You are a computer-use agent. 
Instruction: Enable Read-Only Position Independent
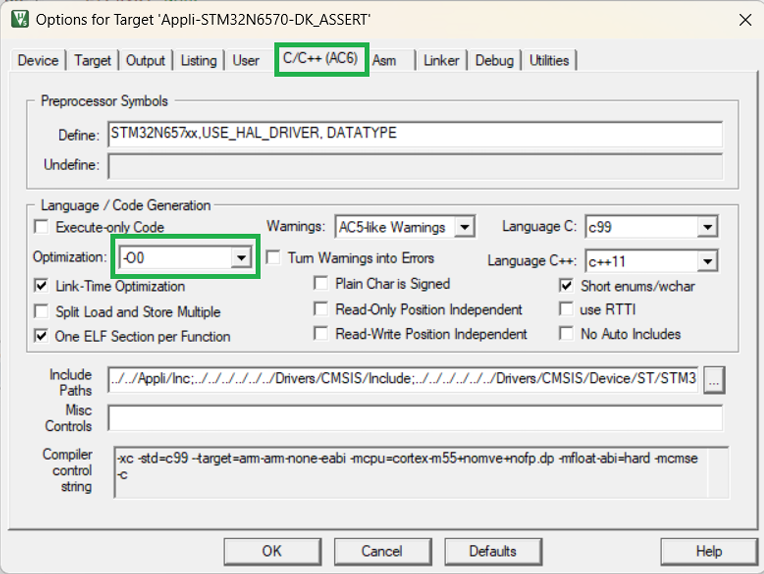[x=321, y=308]
